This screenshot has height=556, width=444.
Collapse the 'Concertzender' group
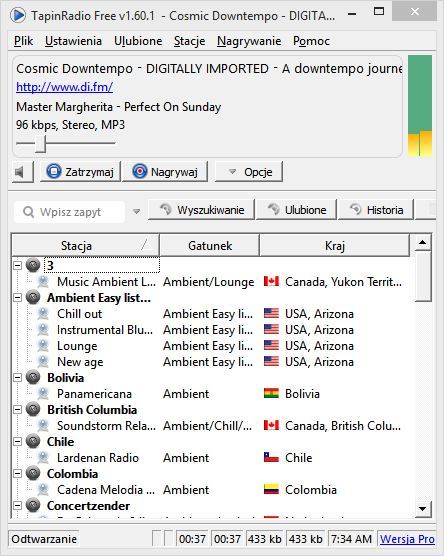(17, 505)
